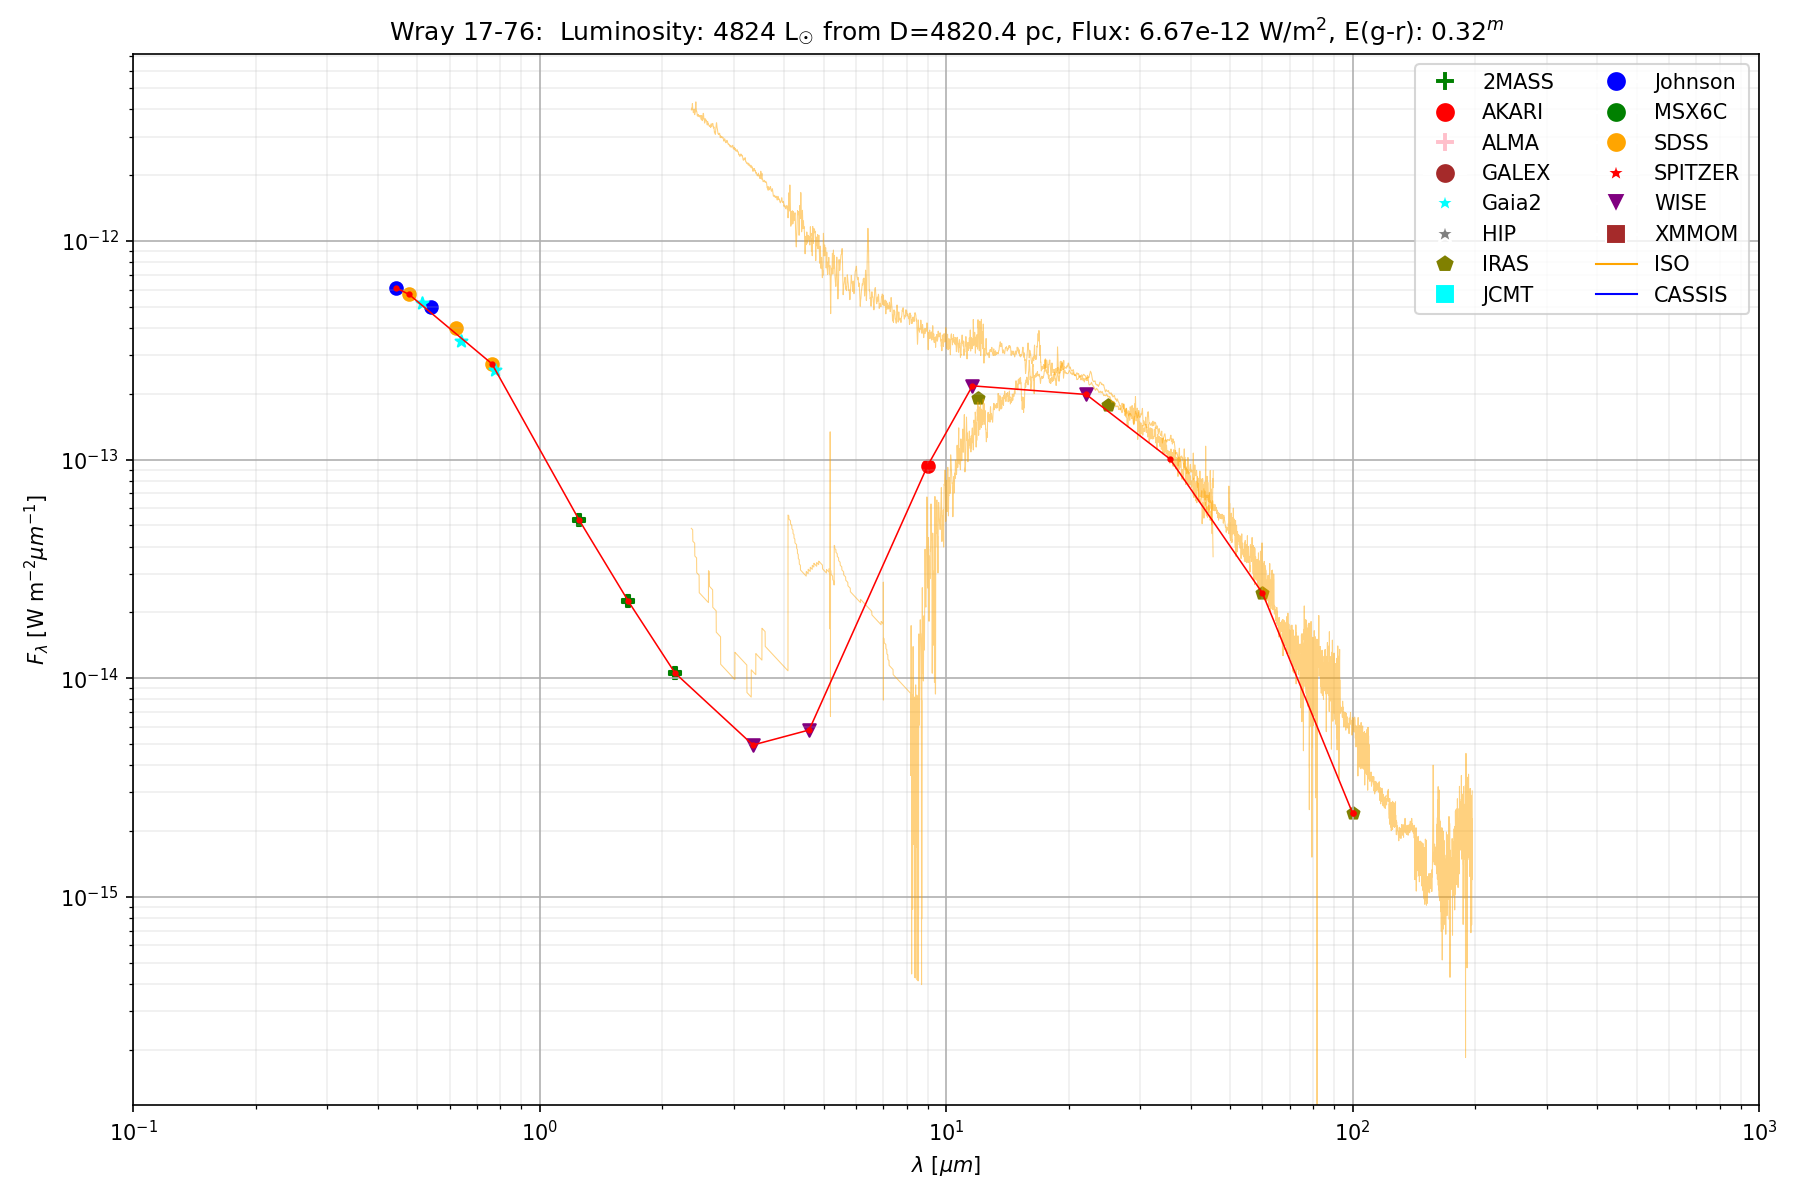Click the 2MASS green plus legend marker
The width and height of the screenshot is (1800, 1200).
[1444, 82]
